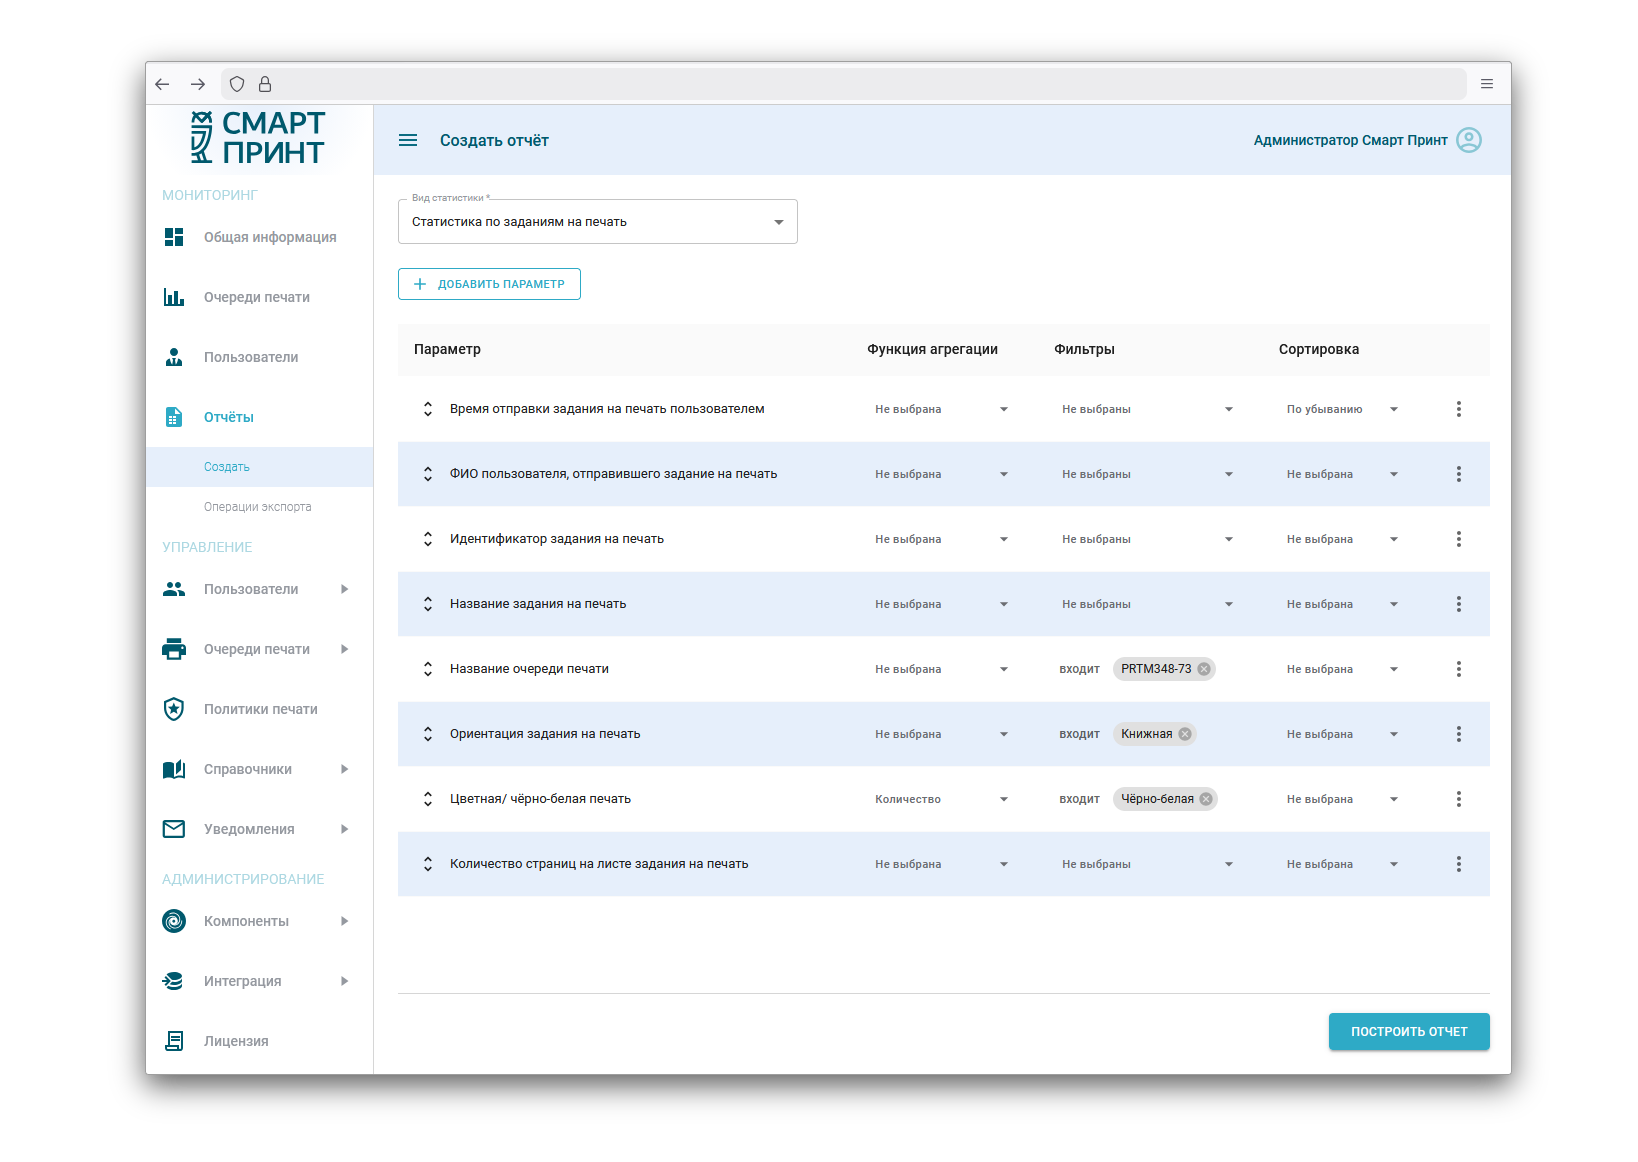Open sorting dropdown for Идентификатор задания row

pyautogui.click(x=1342, y=539)
